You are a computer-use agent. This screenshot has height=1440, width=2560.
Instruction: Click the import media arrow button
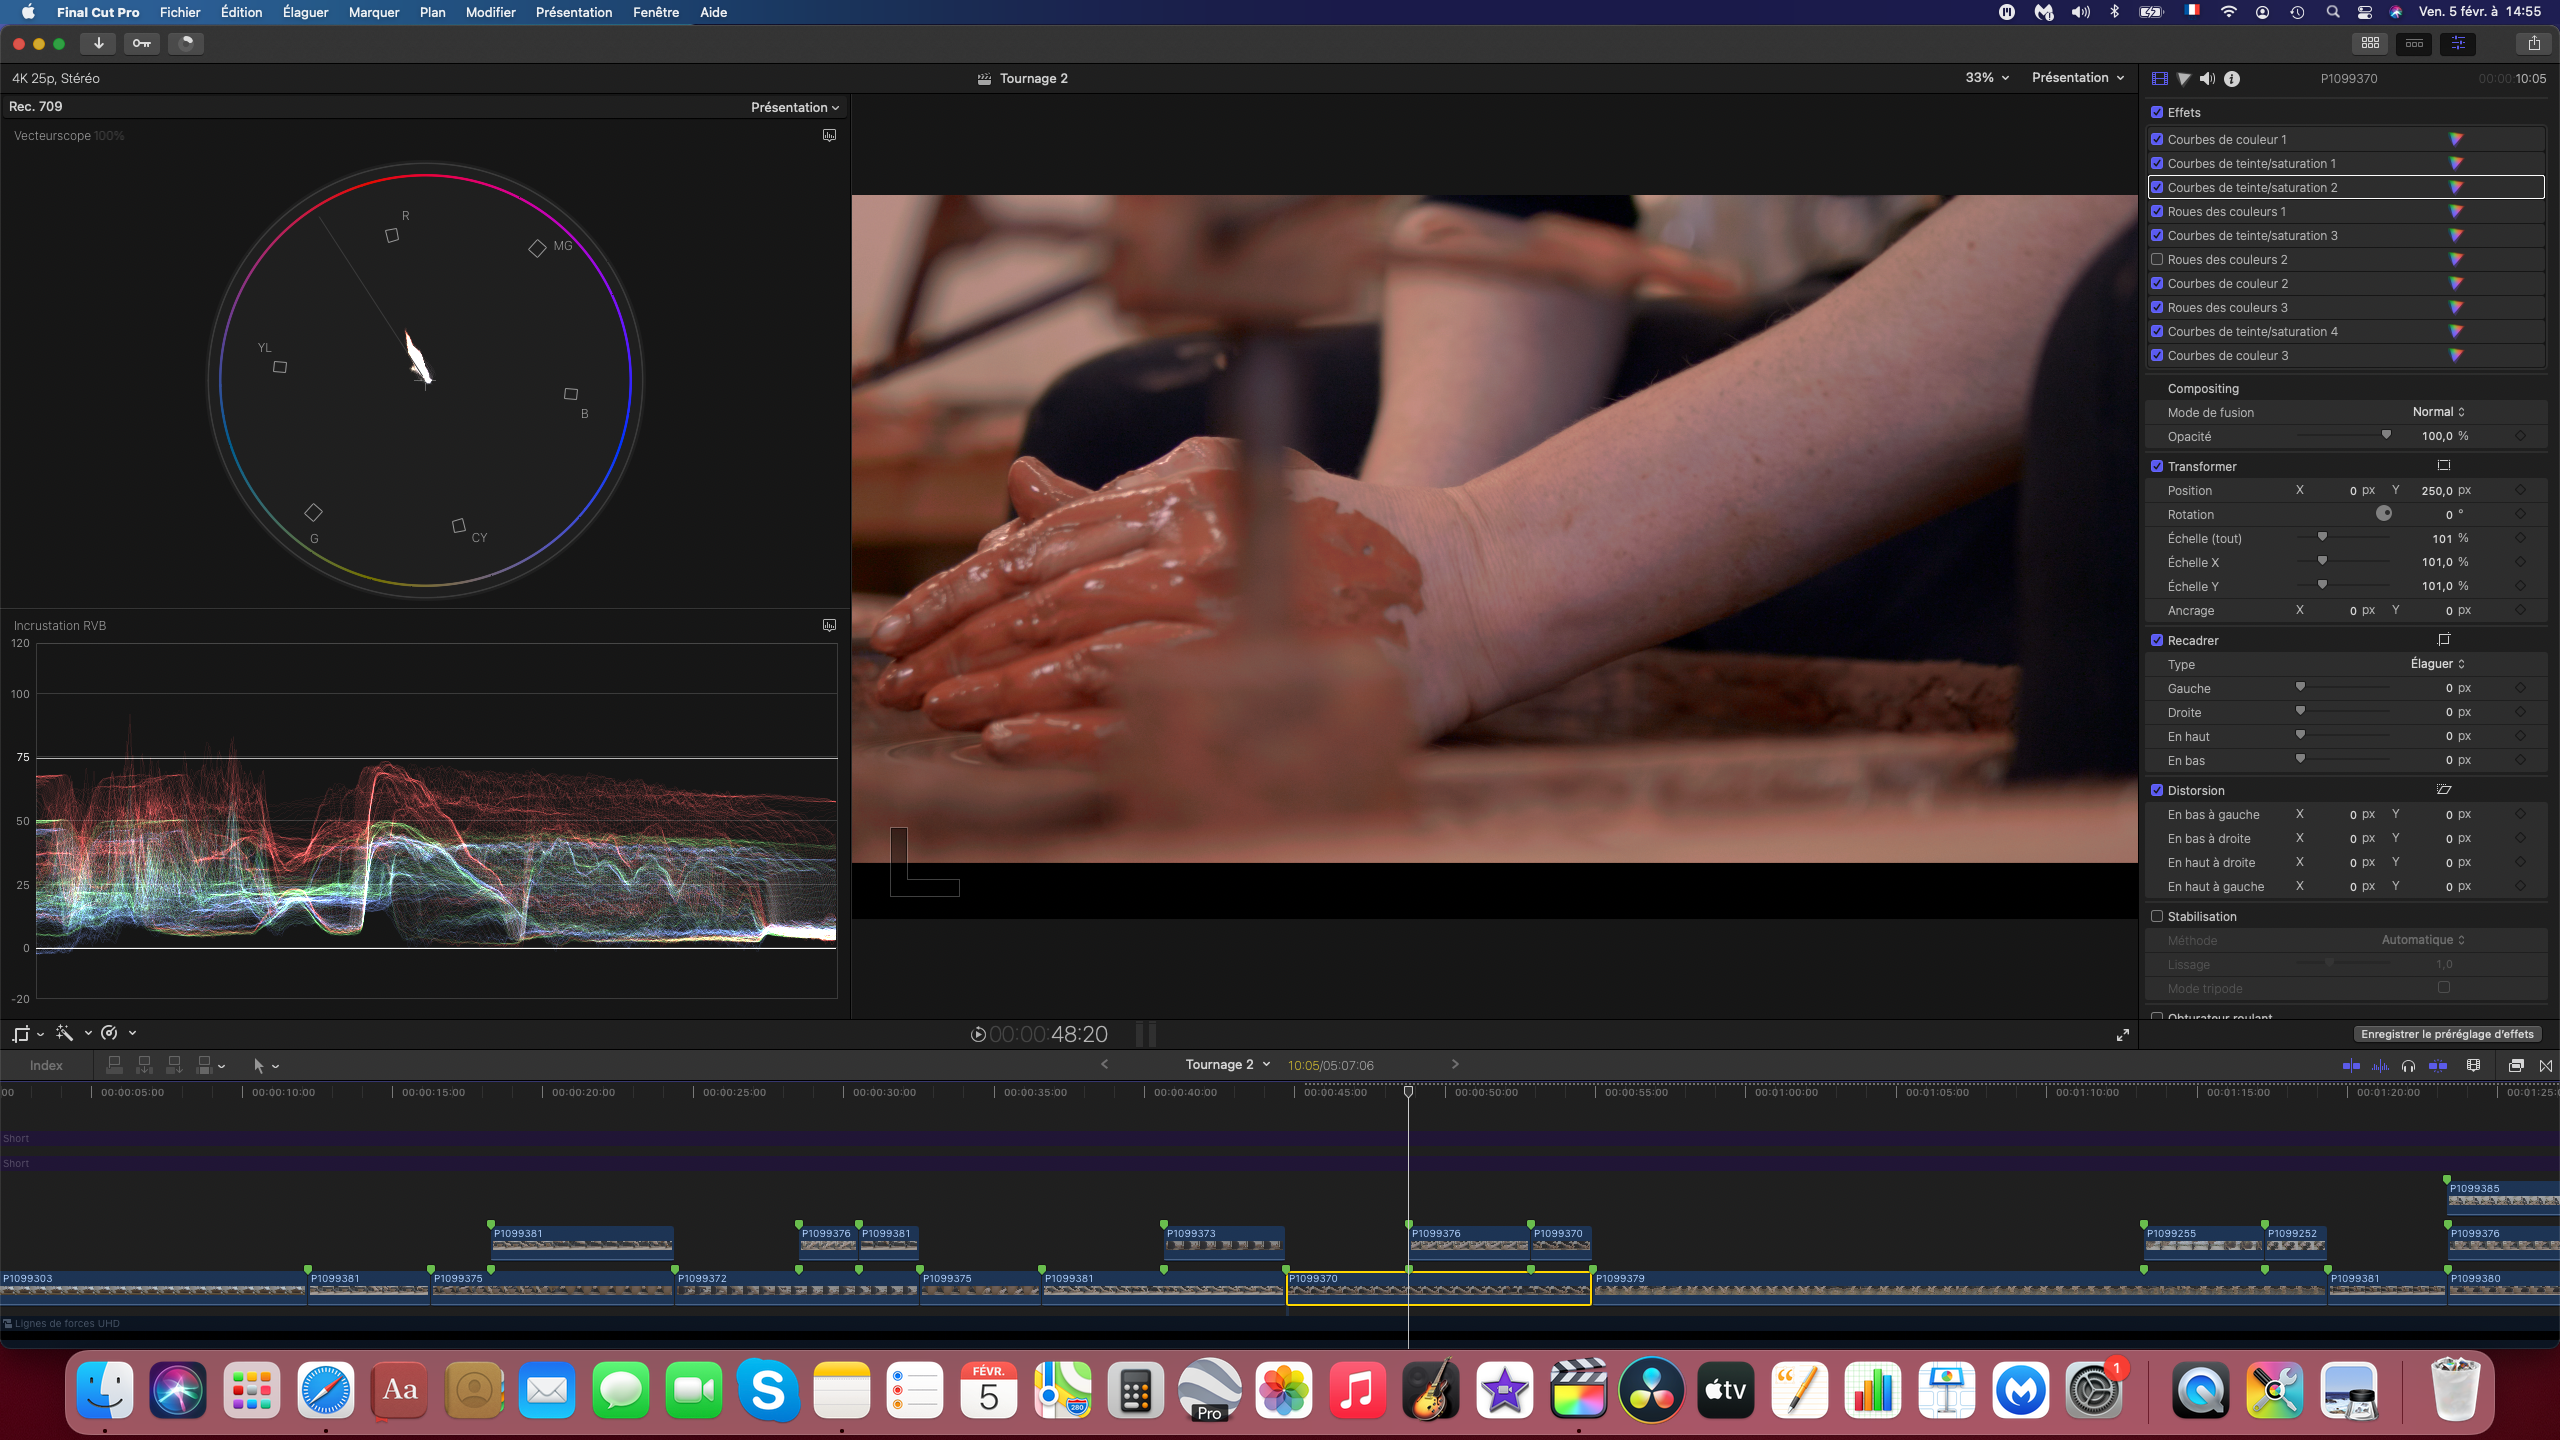click(98, 43)
